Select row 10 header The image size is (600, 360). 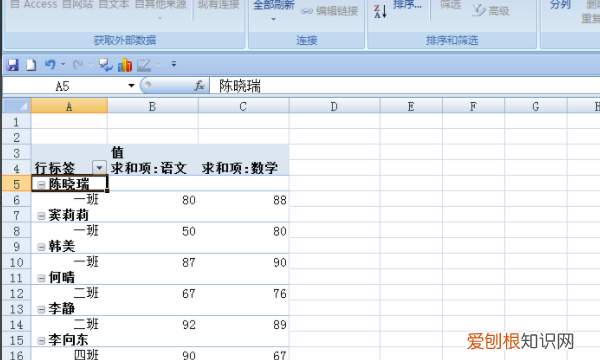[16, 262]
